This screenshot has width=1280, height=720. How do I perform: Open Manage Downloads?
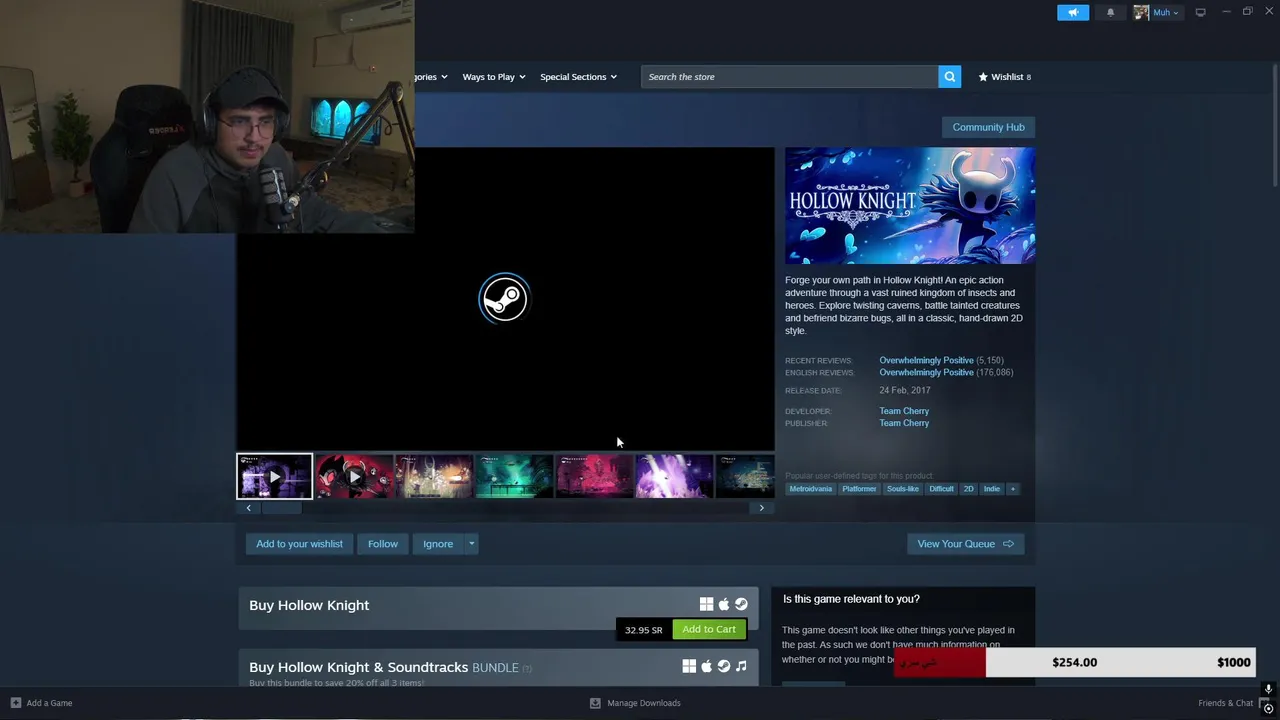point(635,703)
